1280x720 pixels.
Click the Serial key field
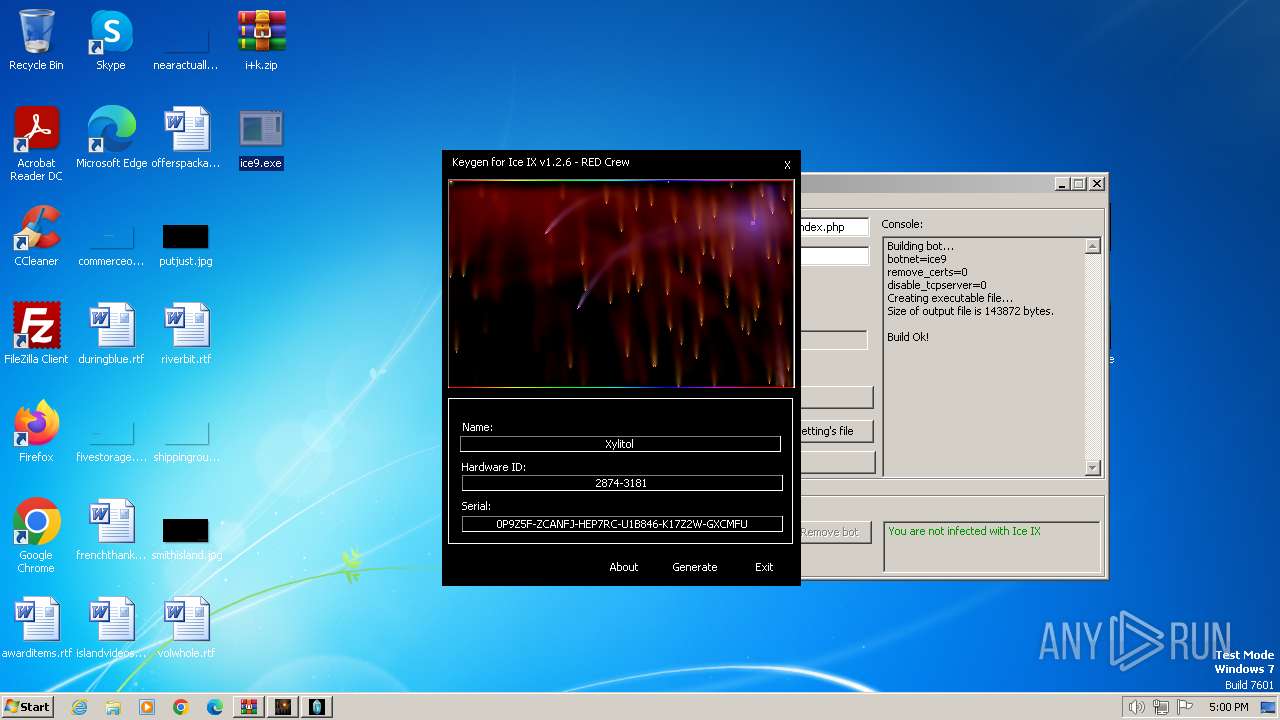pos(622,524)
